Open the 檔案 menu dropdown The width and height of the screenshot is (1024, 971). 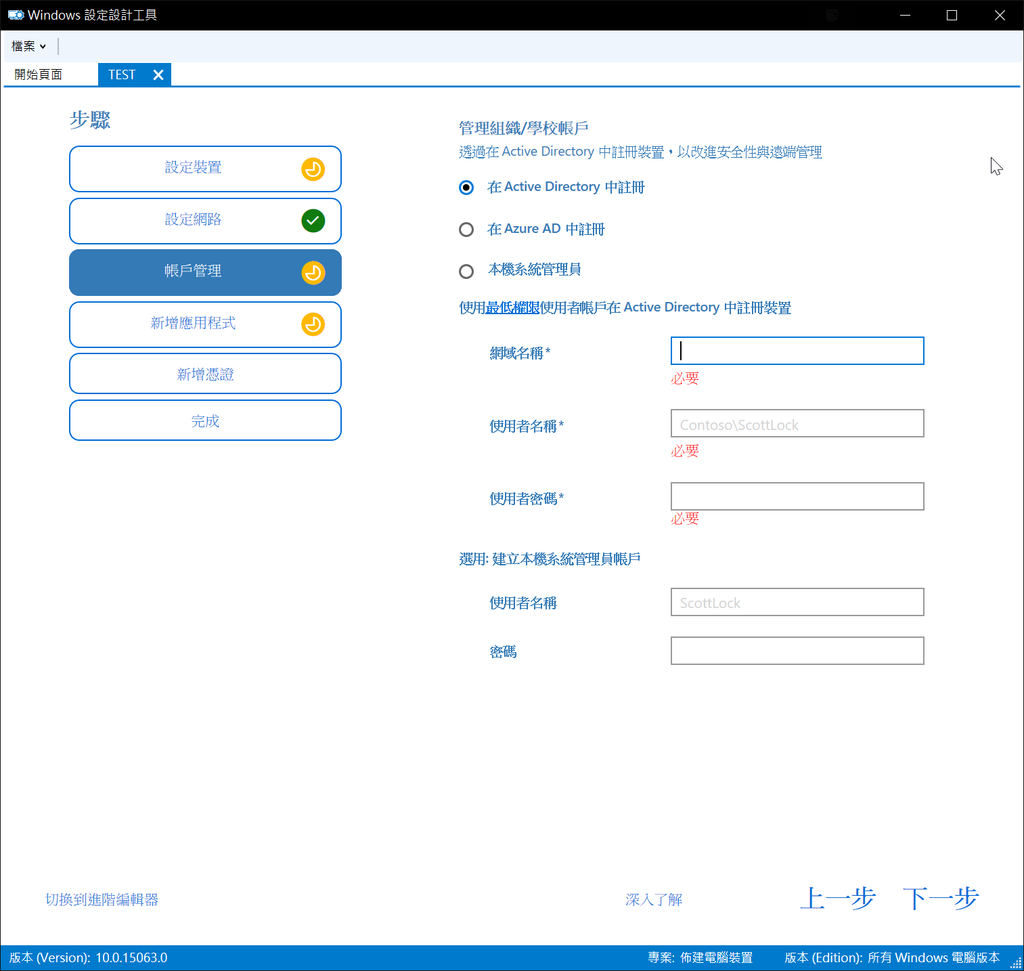coord(29,46)
